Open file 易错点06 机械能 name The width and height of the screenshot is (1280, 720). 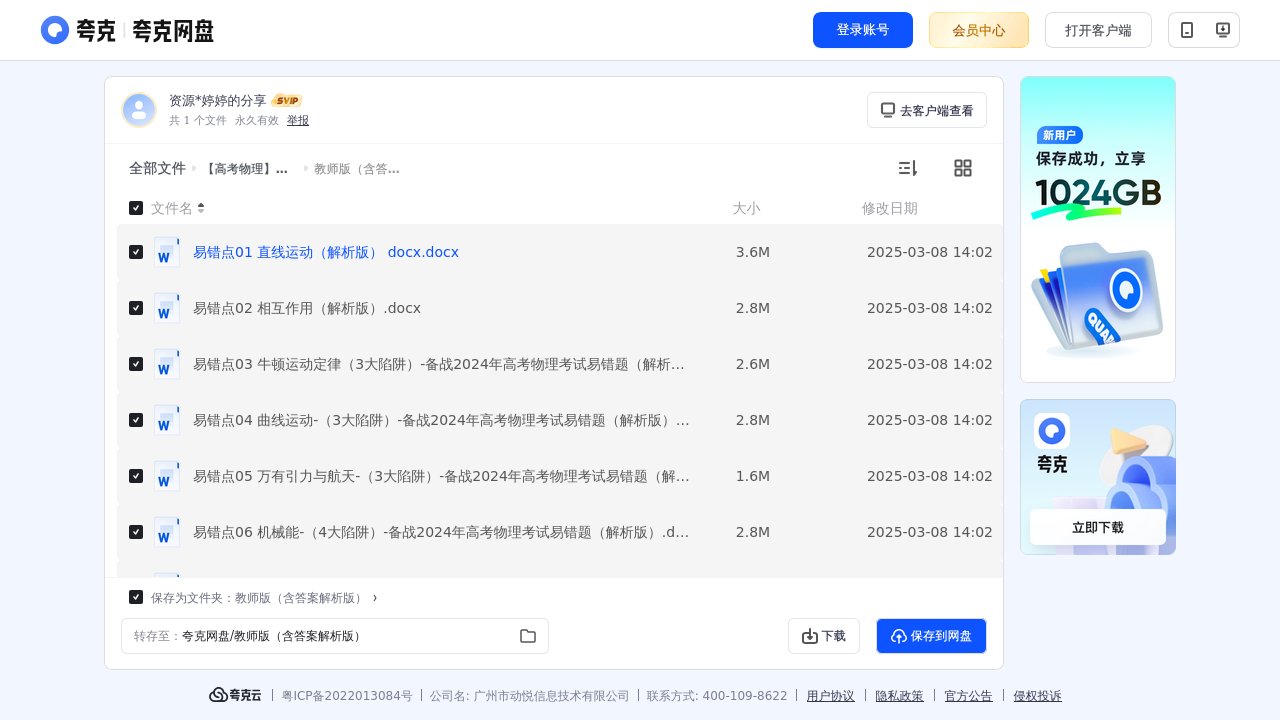(x=441, y=532)
